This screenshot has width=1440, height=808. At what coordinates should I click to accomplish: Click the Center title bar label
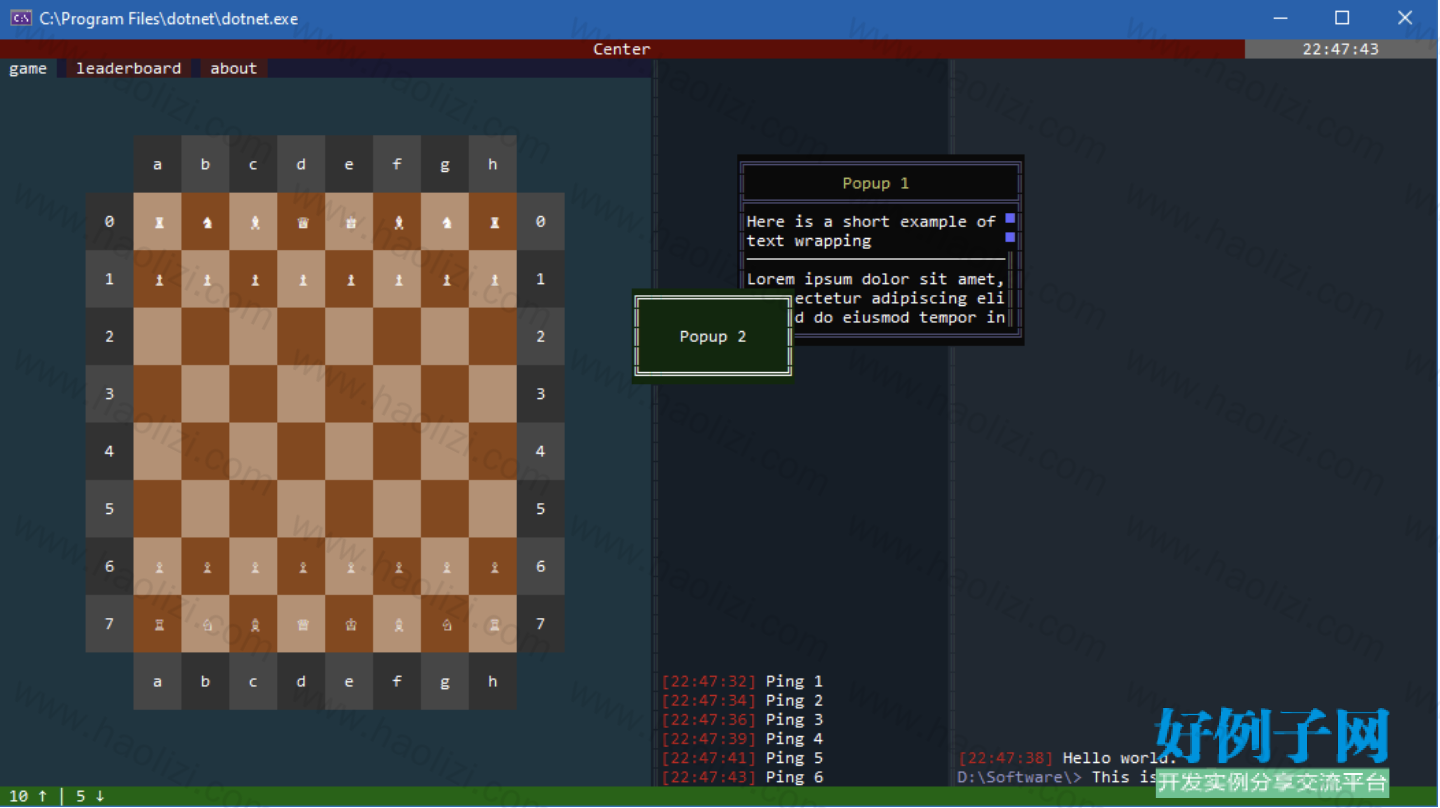pyautogui.click(x=622, y=49)
